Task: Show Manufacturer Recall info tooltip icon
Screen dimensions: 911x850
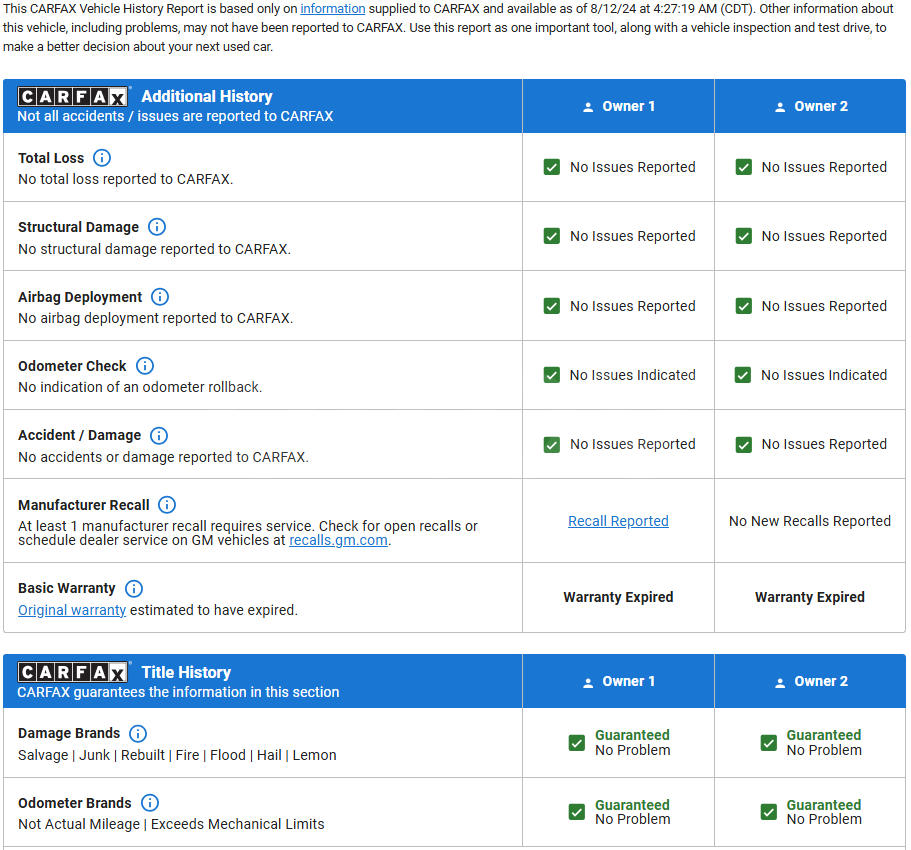Action: 167,505
